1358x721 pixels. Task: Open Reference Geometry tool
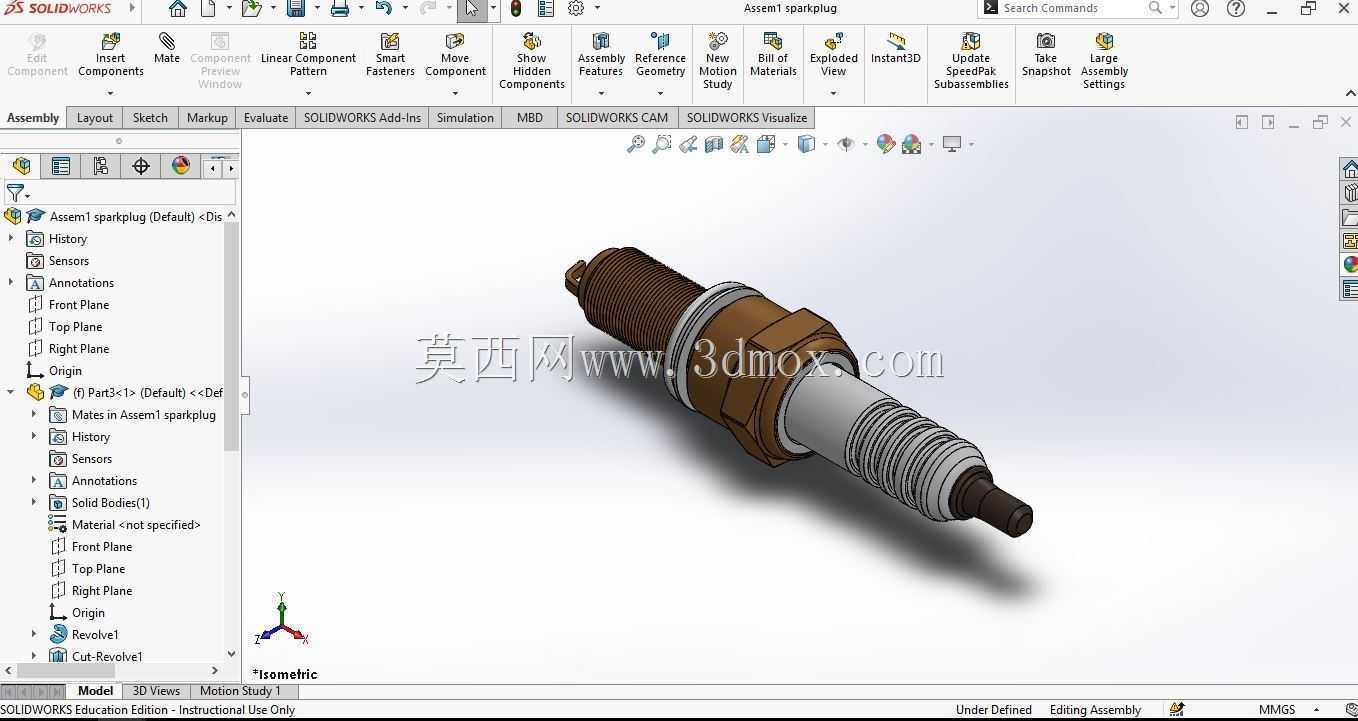tap(660, 55)
